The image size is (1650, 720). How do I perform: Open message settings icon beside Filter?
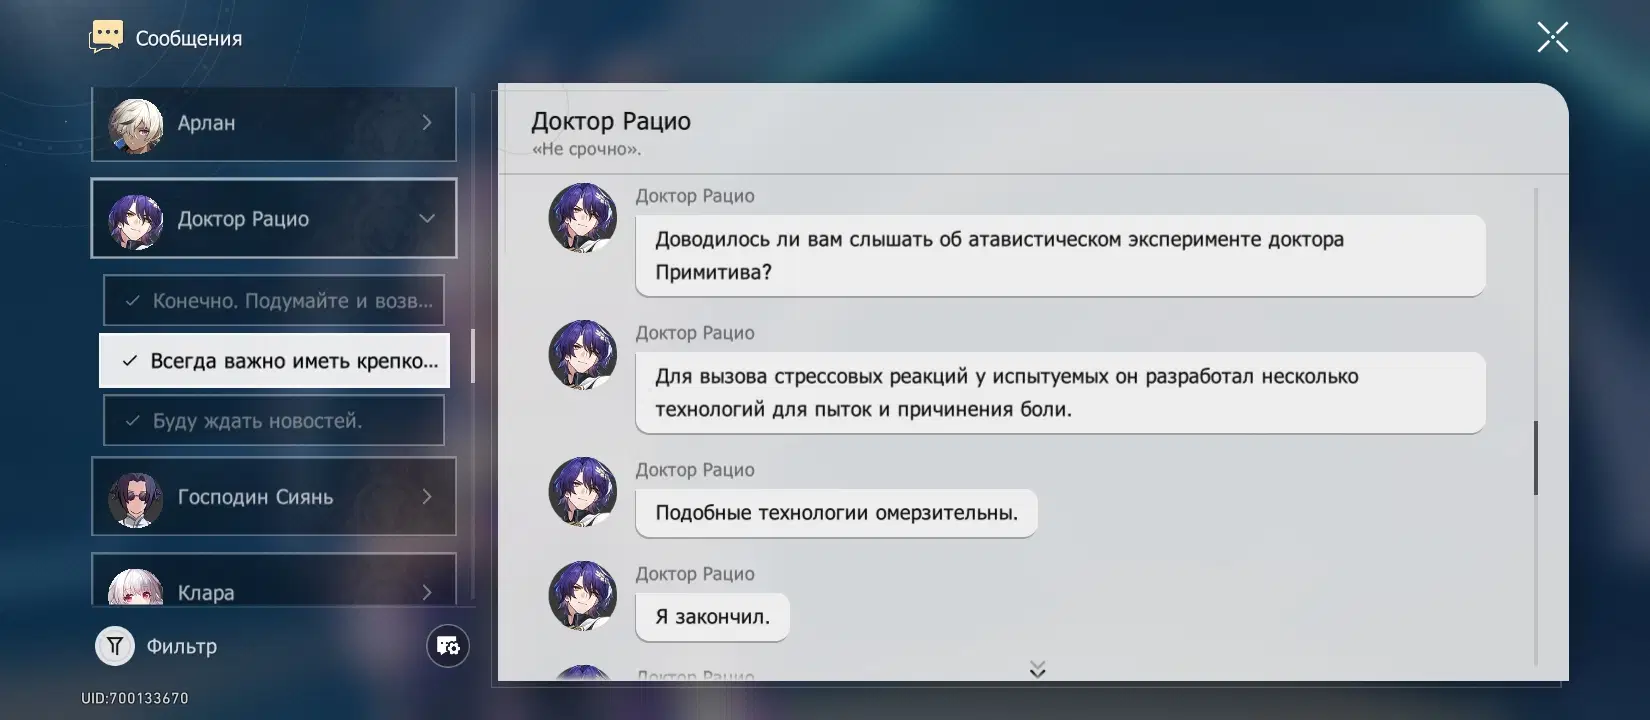447,646
